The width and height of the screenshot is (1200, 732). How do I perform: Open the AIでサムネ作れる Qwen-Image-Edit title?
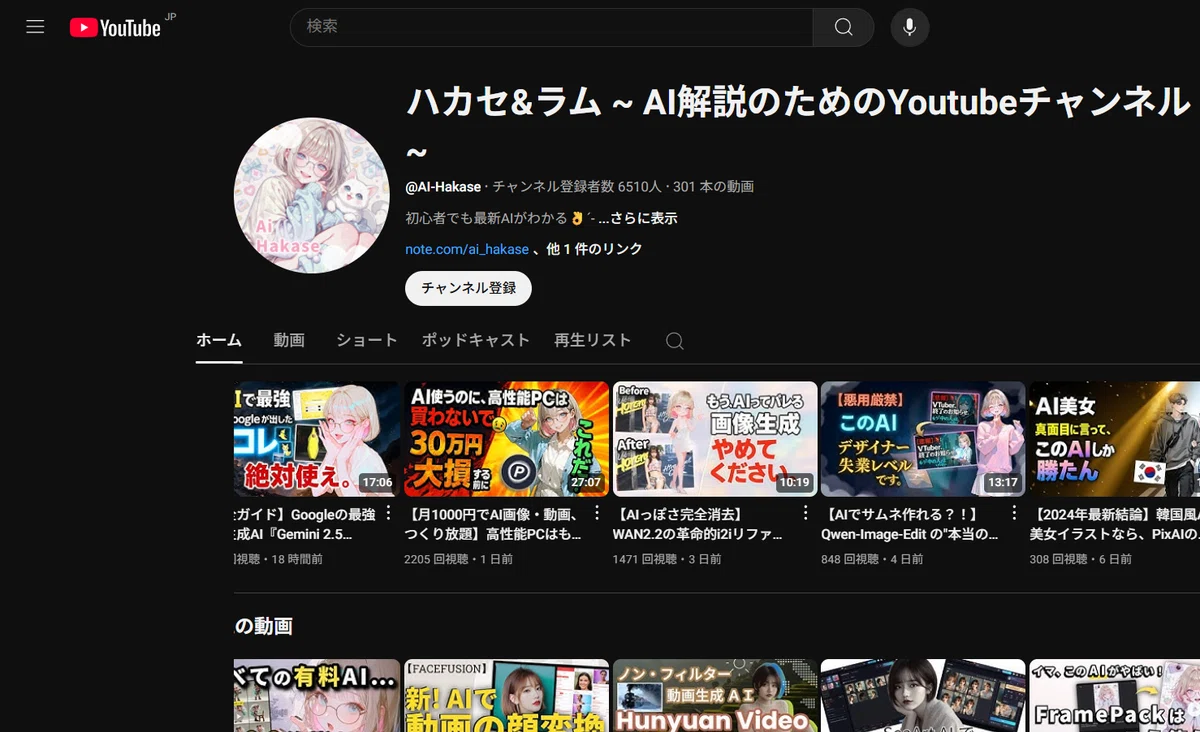pyautogui.click(x=910, y=525)
